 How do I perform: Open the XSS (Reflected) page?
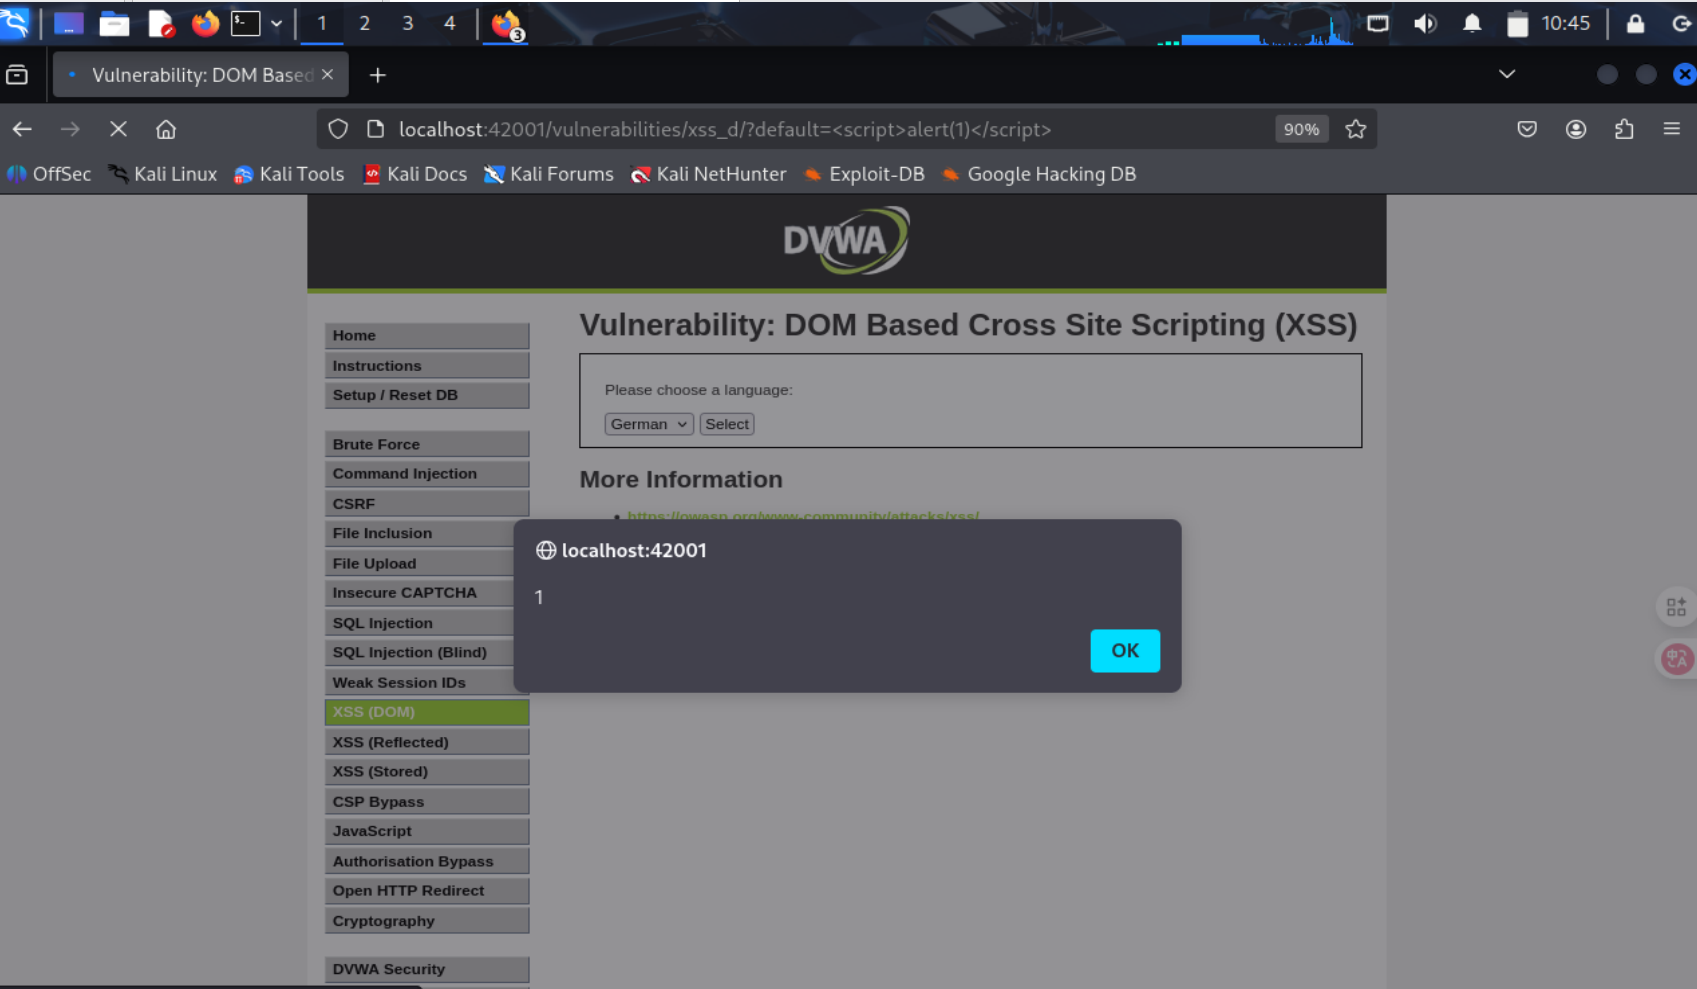tap(427, 742)
